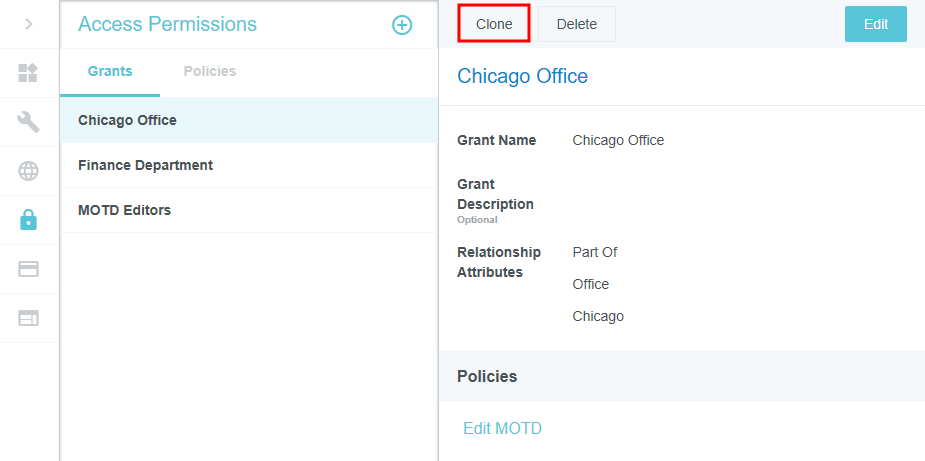Open the dashboard widgets icon
This screenshot has height=461, width=925.
coord(28,73)
